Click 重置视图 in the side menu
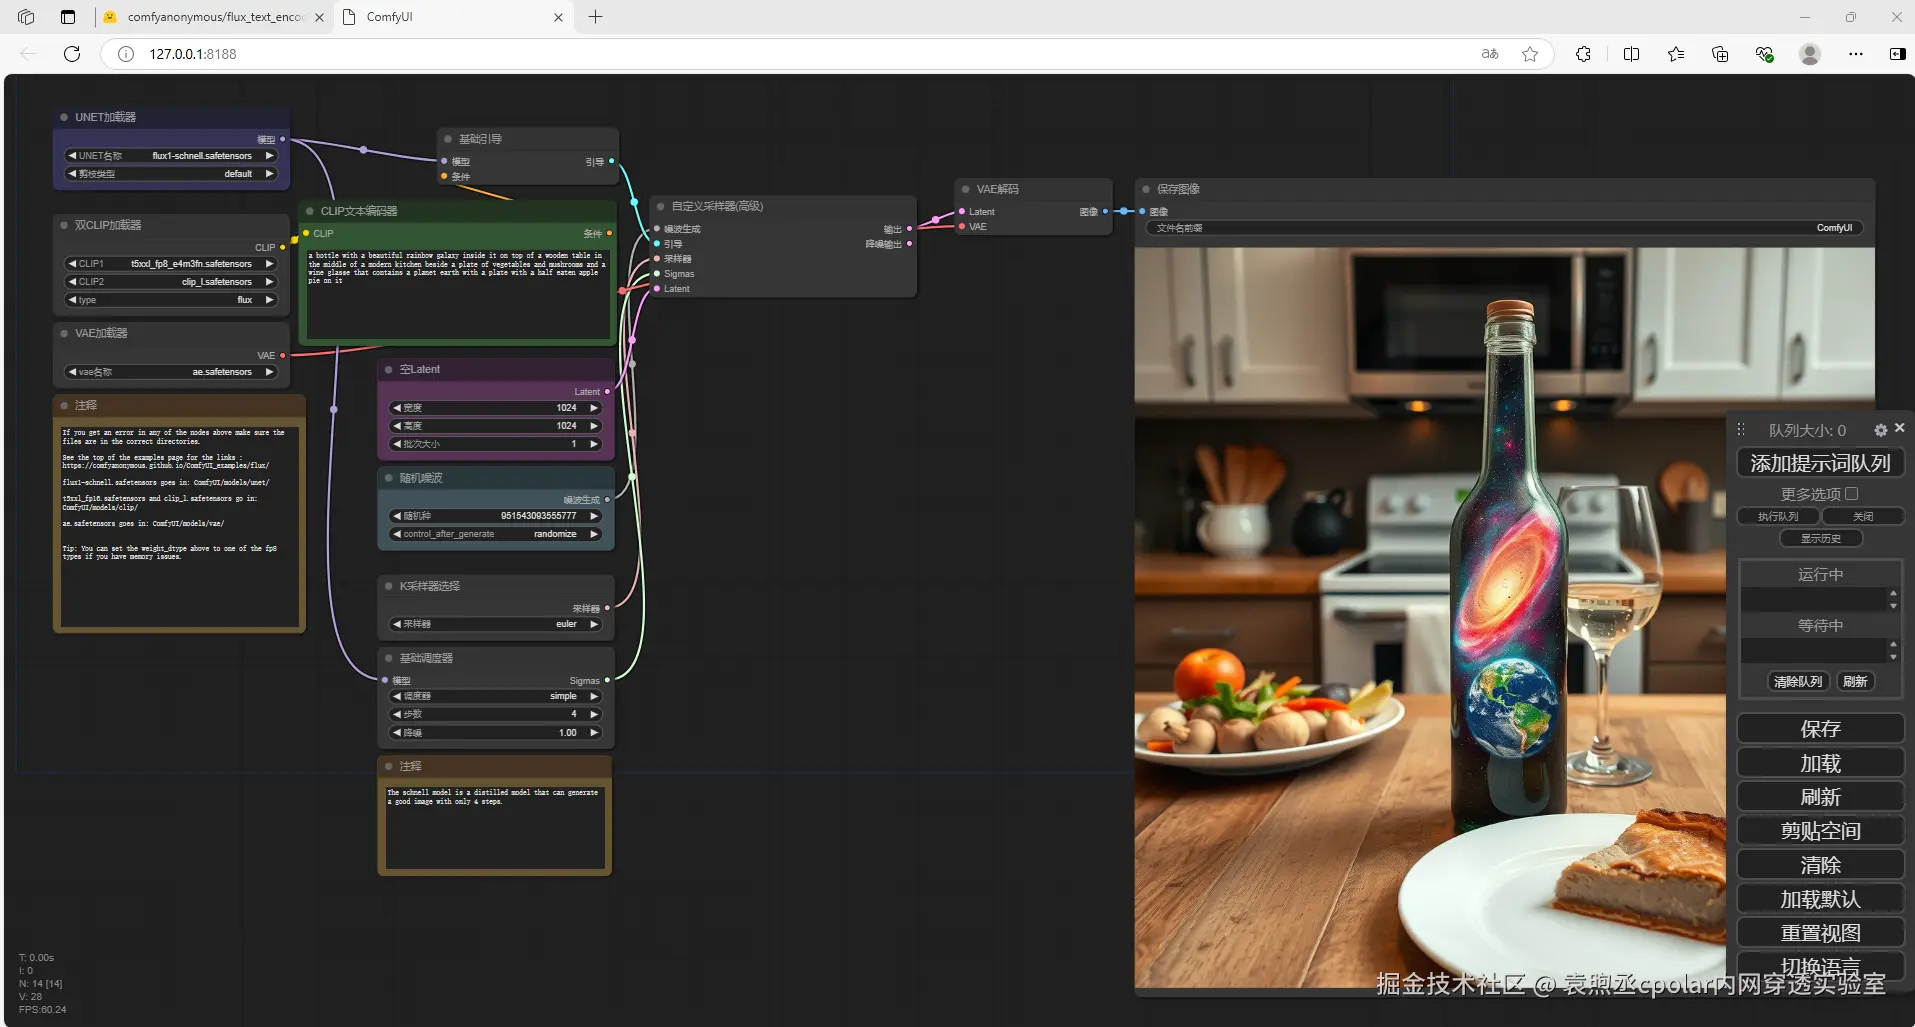This screenshot has height=1027, width=1915. coord(1820,933)
